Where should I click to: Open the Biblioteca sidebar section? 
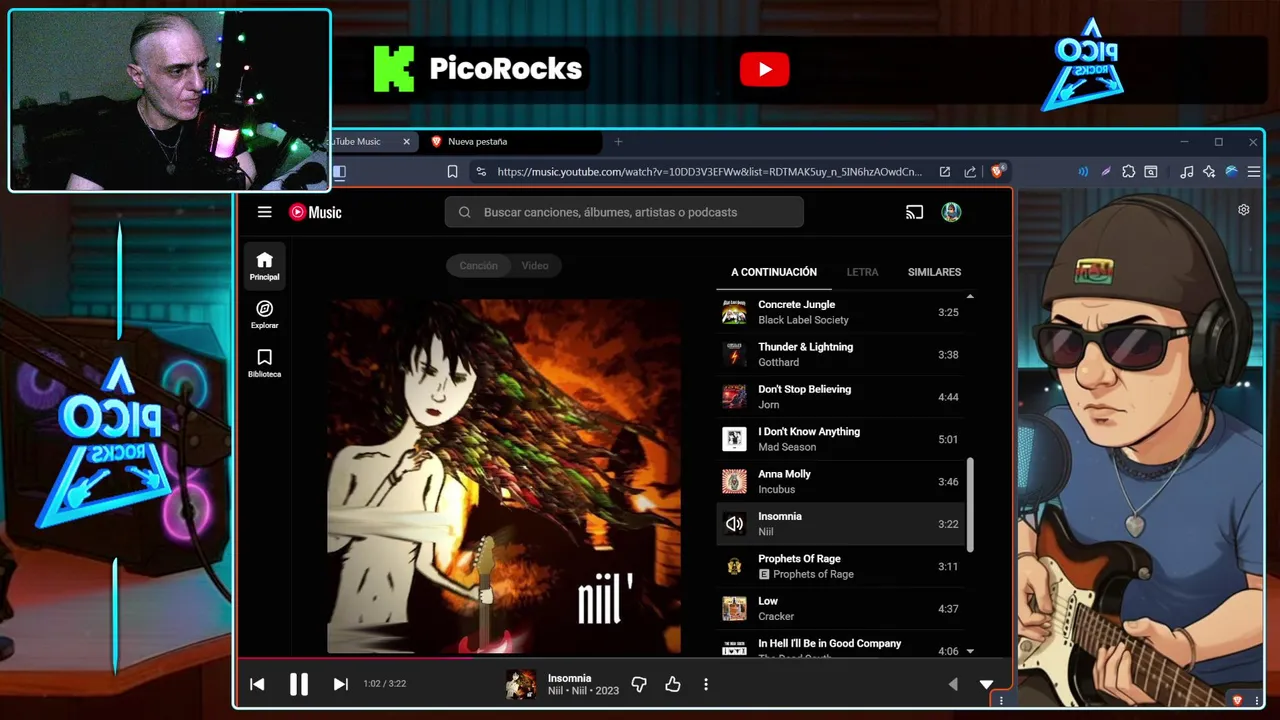(264, 363)
